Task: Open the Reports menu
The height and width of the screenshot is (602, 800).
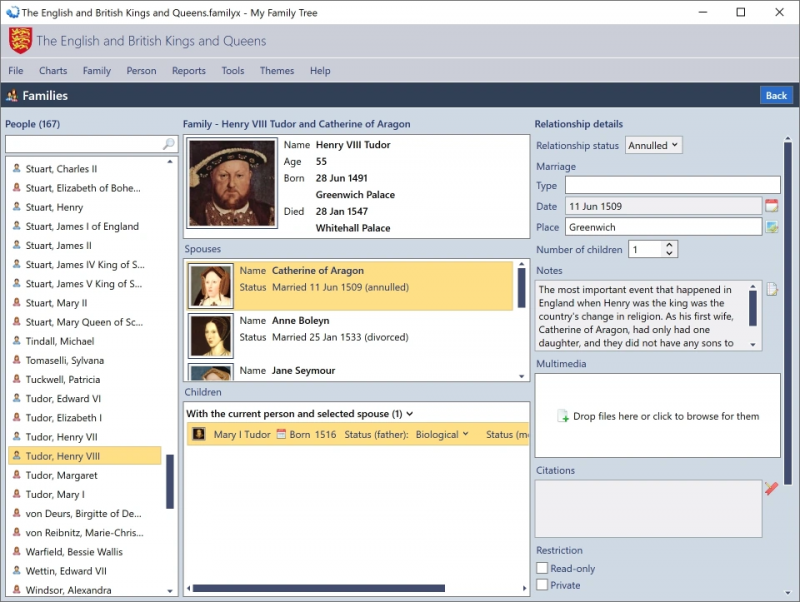Action: point(189,70)
